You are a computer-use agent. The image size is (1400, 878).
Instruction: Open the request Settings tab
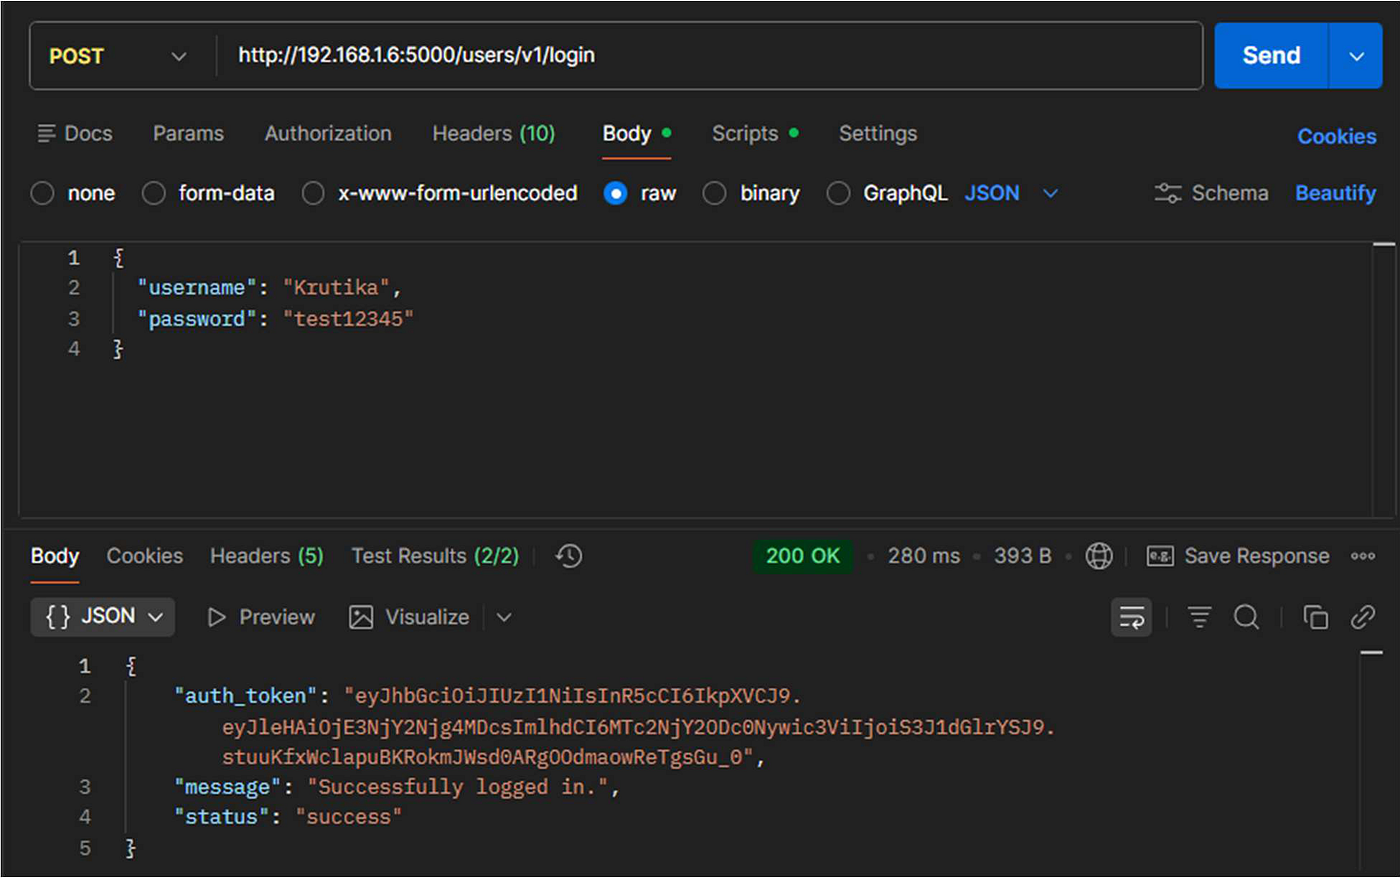(x=877, y=133)
